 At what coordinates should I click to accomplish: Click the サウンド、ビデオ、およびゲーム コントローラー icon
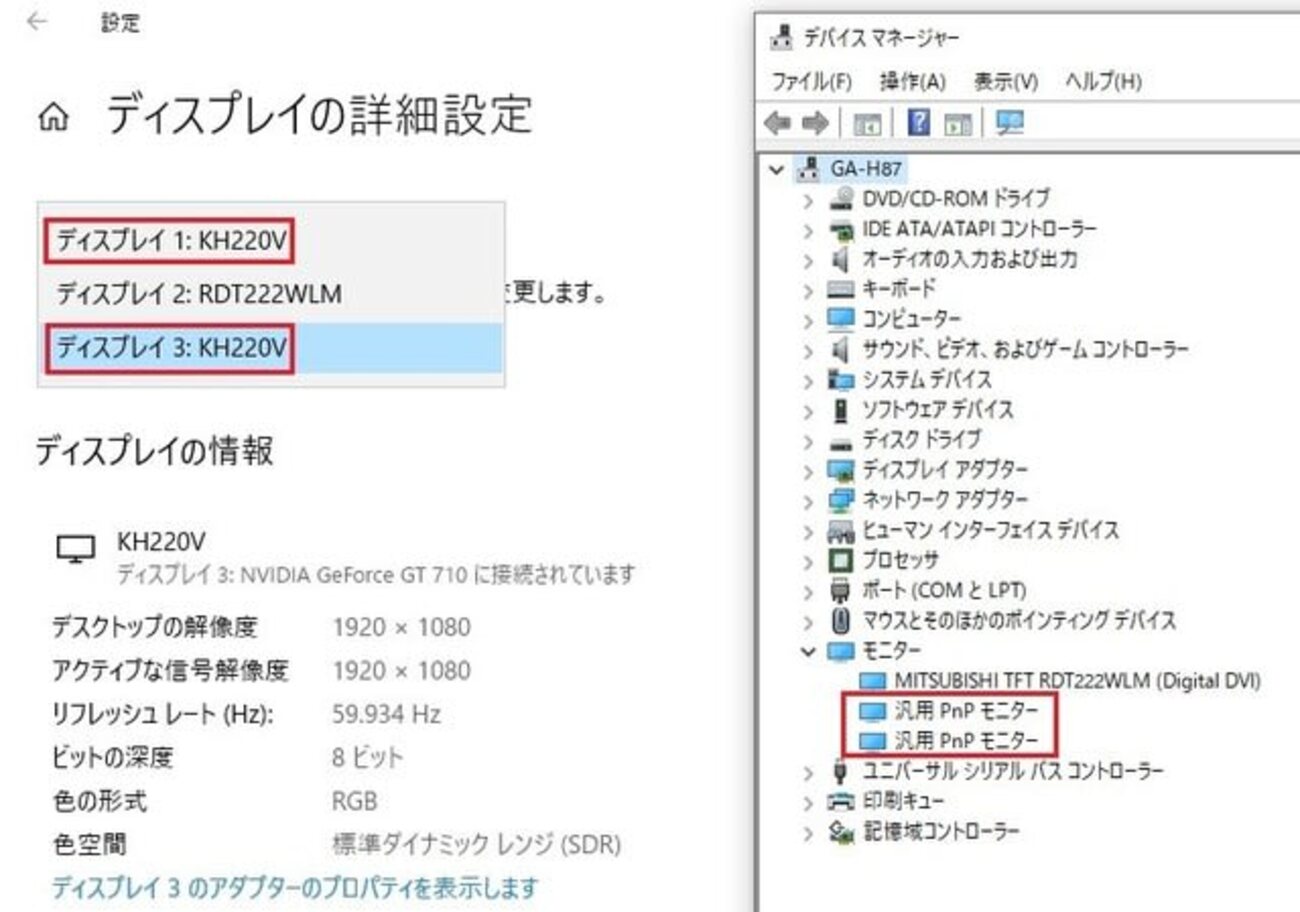pos(843,349)
